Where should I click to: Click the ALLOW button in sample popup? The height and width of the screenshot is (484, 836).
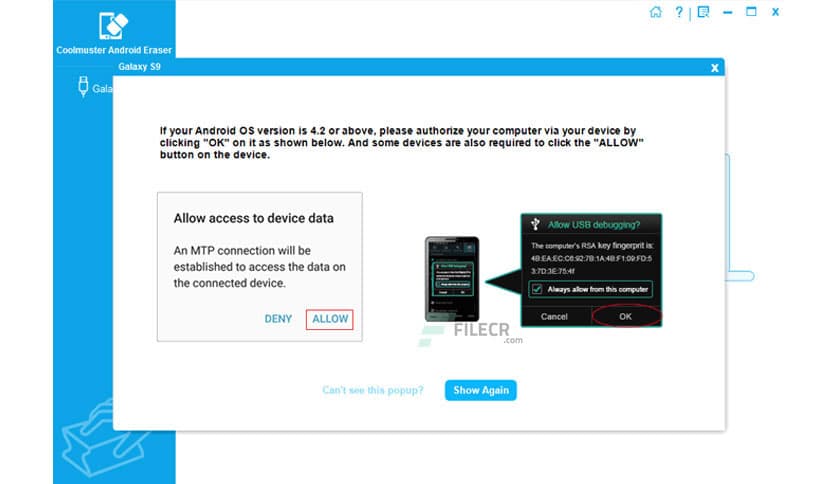pyautogui.click(x=329, y=319)
